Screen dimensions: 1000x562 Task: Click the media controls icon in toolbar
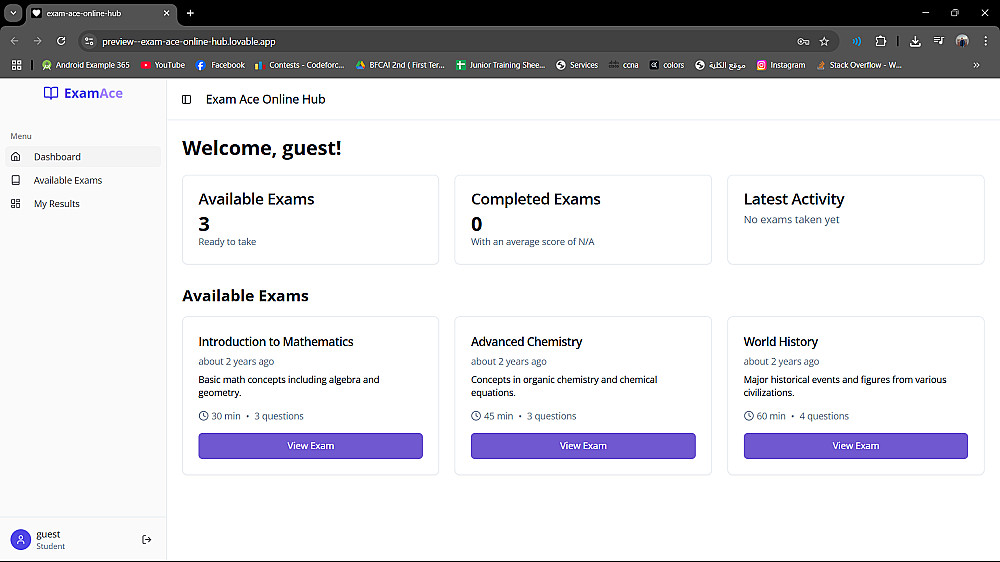click(x=938, y=41)
